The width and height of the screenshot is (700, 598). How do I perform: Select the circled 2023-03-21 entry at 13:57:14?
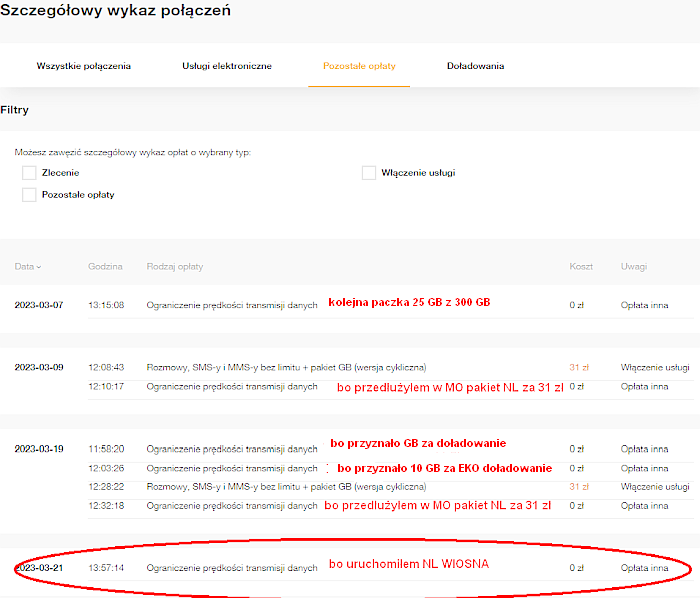click(231, 568)
